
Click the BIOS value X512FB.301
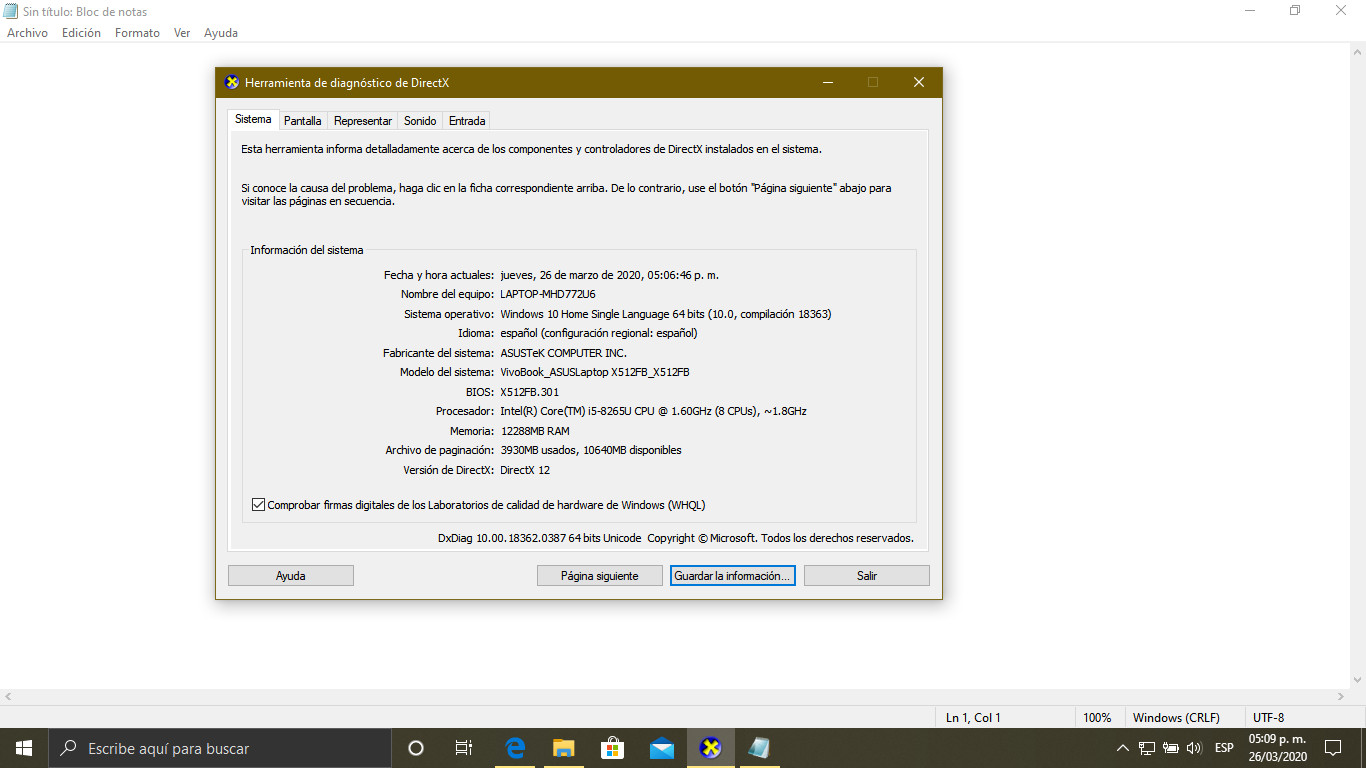(530, 392)
